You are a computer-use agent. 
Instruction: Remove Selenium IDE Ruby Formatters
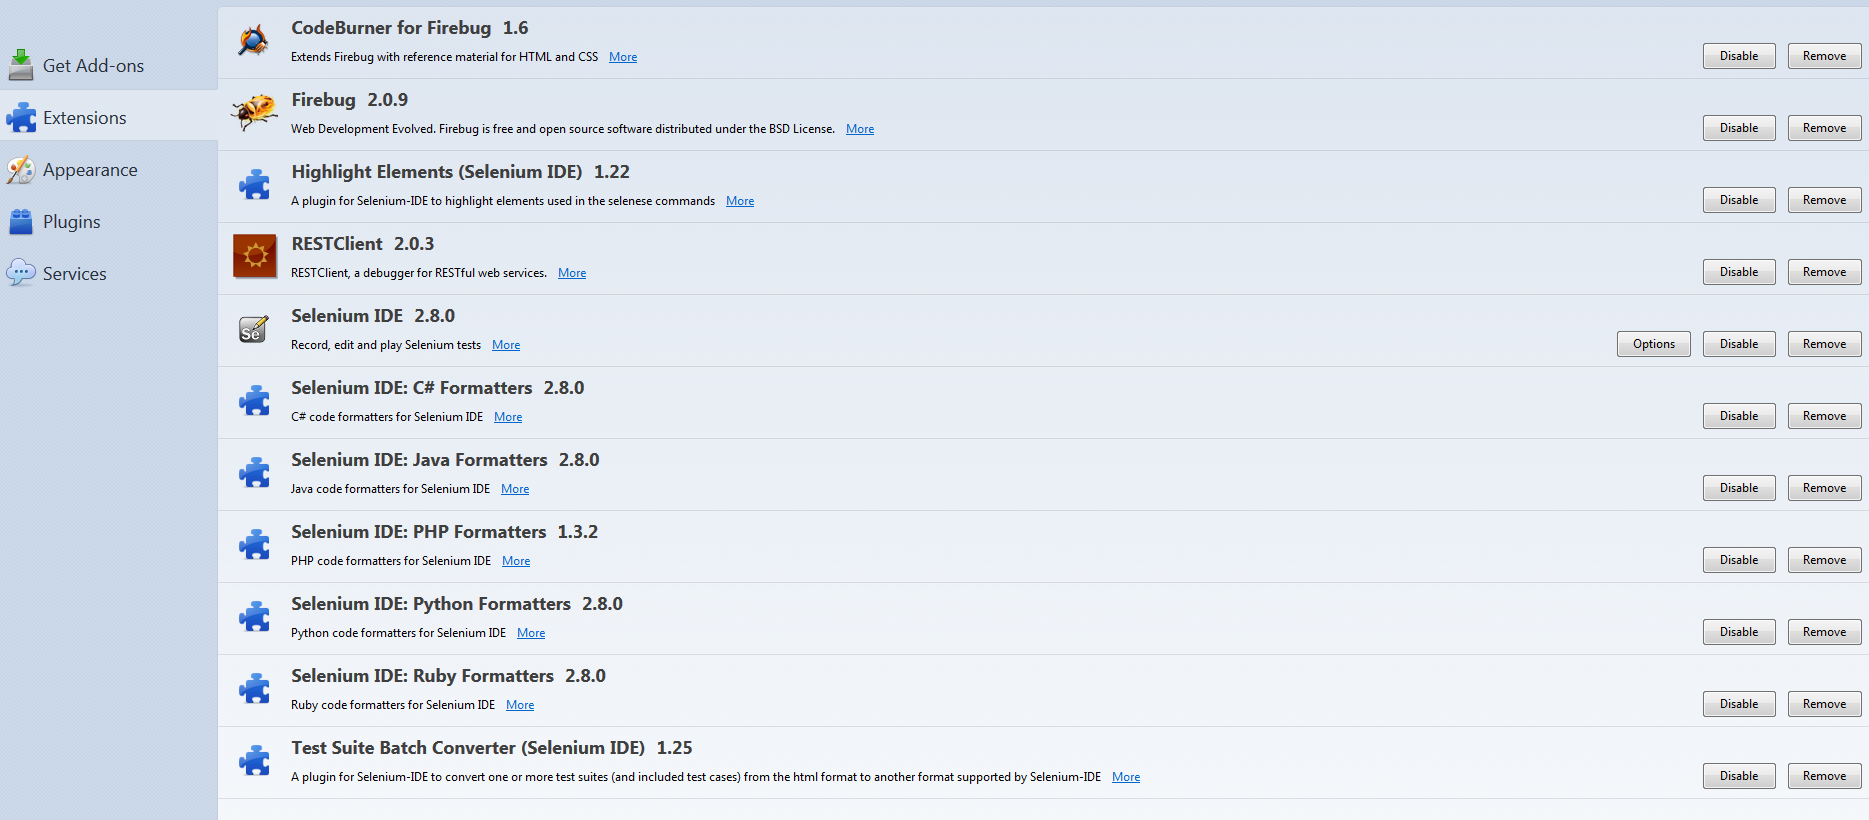pos(1824,704)
